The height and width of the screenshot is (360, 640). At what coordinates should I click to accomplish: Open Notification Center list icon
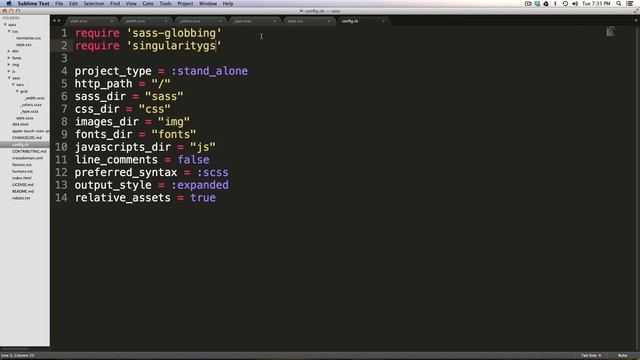coord(630,4)
